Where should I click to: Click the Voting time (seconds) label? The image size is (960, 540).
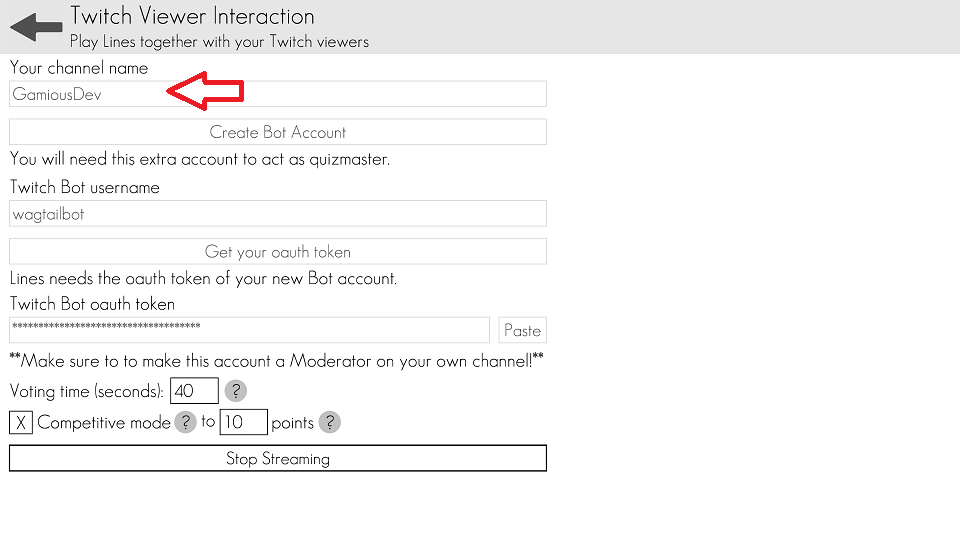pos(87,391)
